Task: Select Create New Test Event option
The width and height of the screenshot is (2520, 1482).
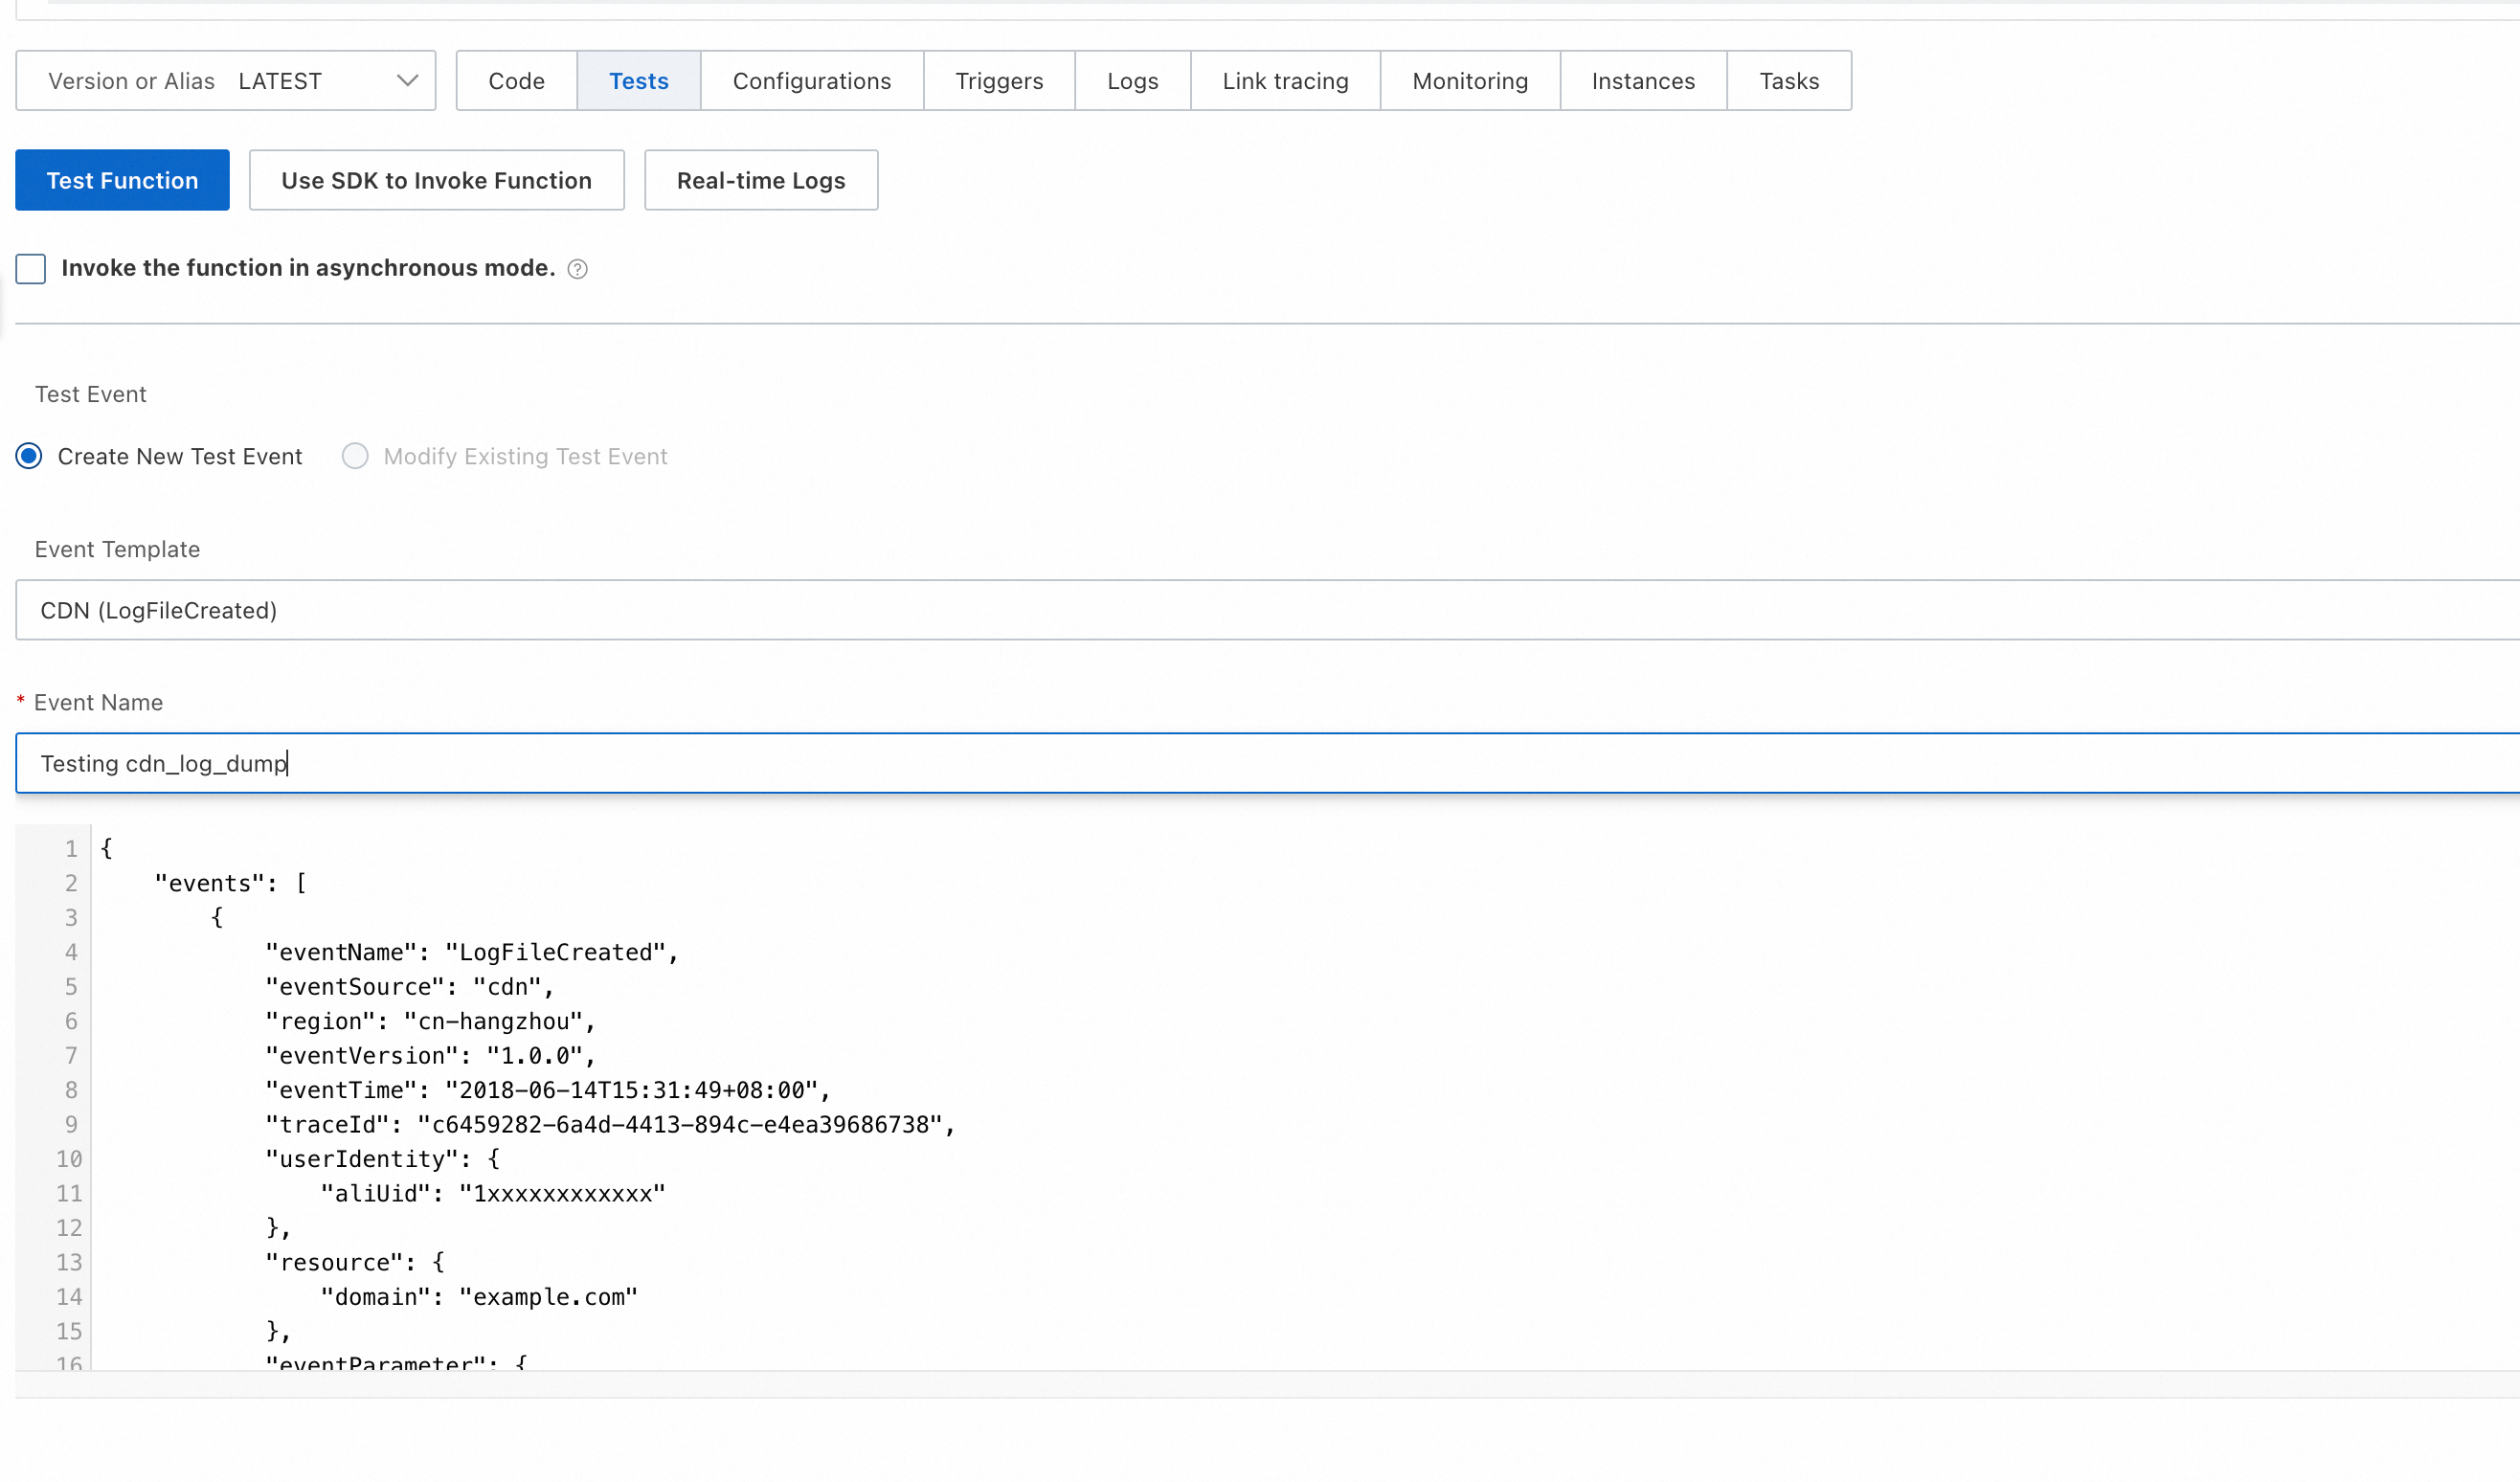Action: coord(30,457)
